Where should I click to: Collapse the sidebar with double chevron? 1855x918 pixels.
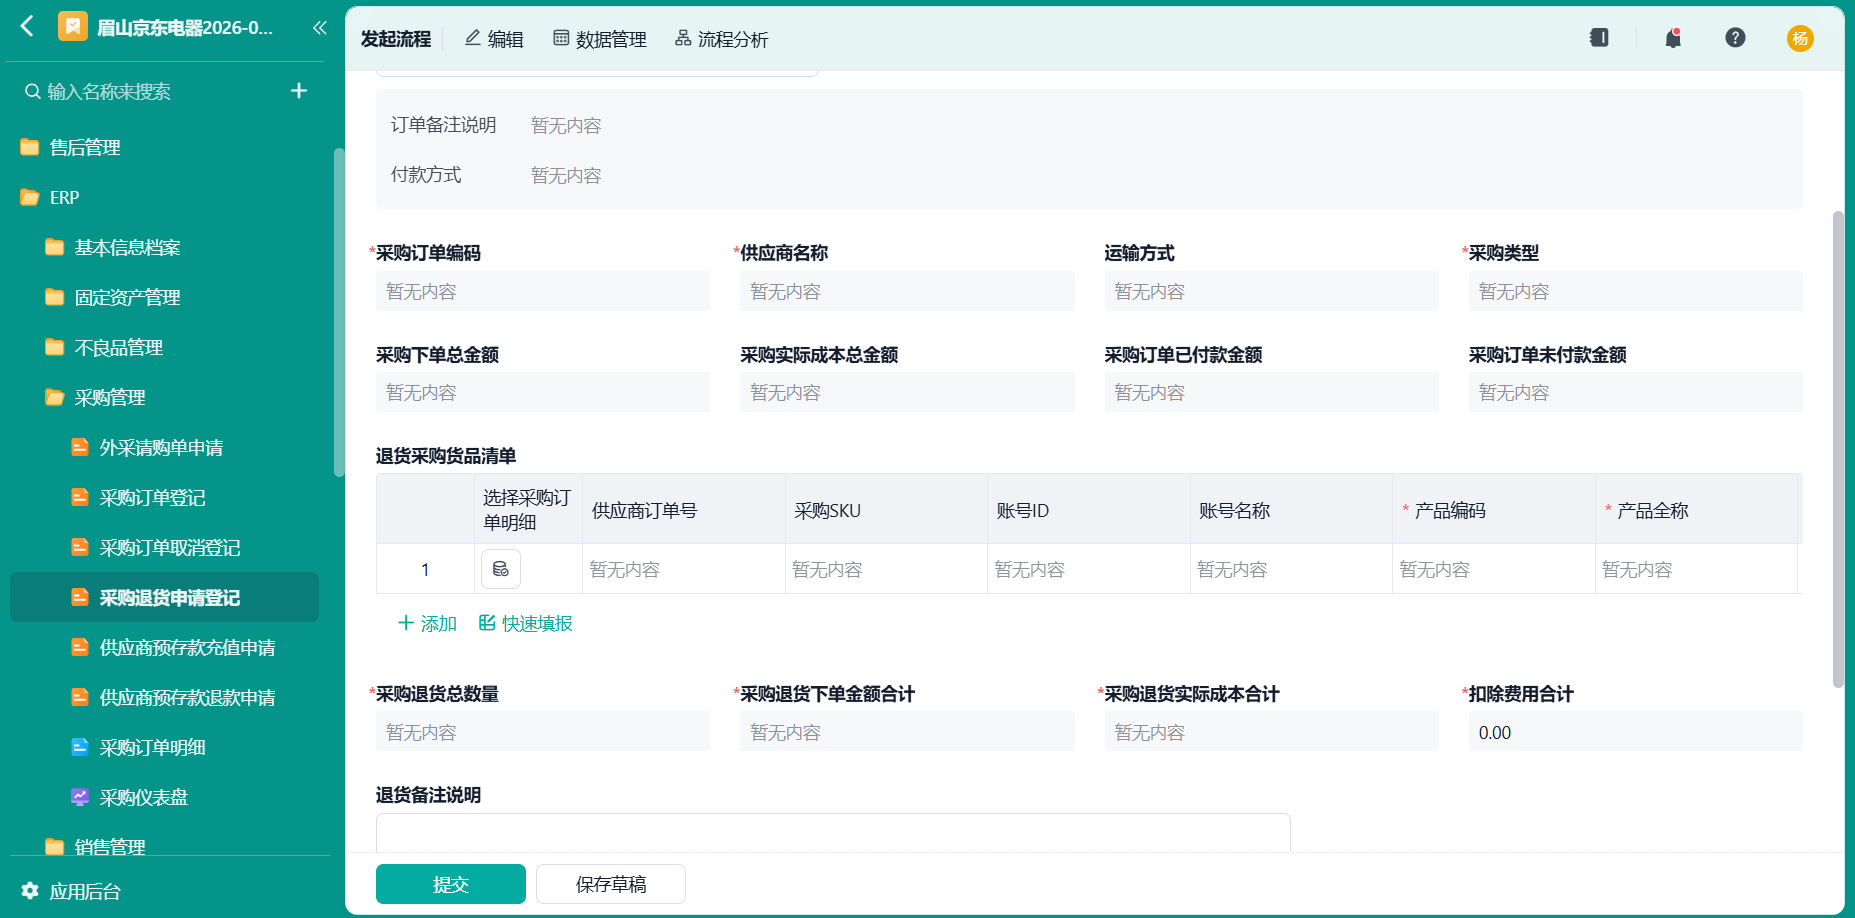319,27
